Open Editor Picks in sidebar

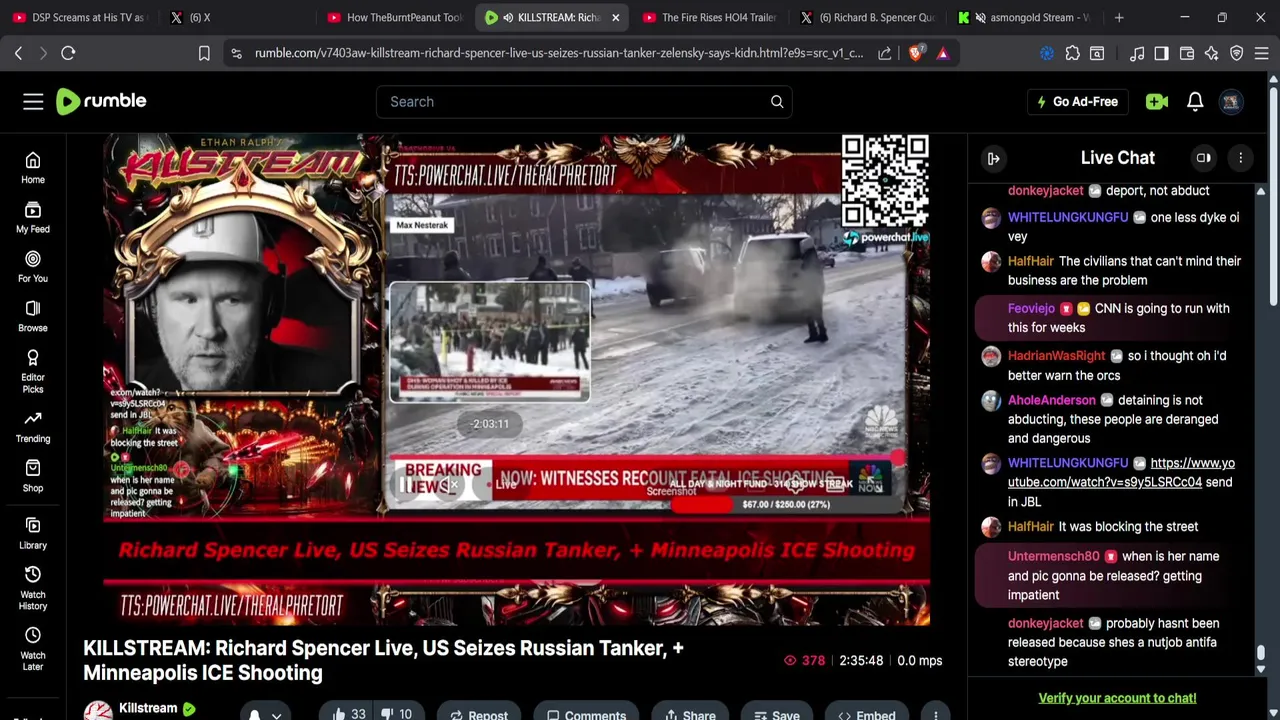click(x=33, y=371)
